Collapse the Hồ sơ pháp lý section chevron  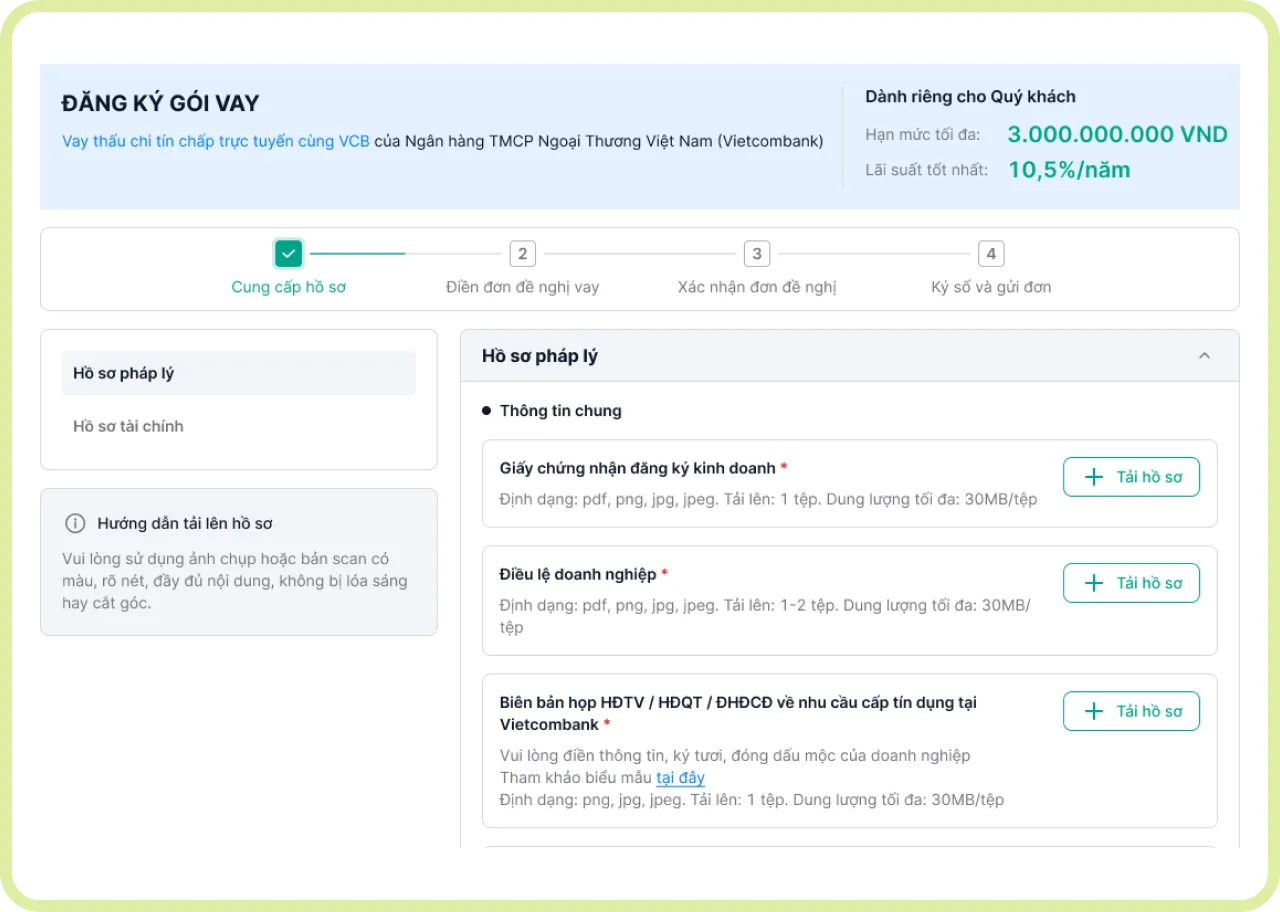pos(1205,356)
